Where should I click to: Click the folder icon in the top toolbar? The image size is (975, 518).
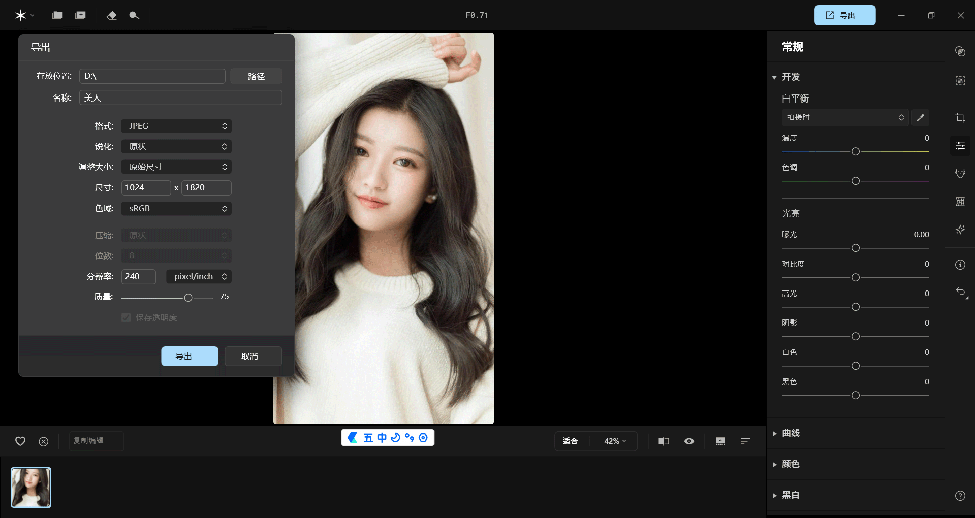pos(57,16)
